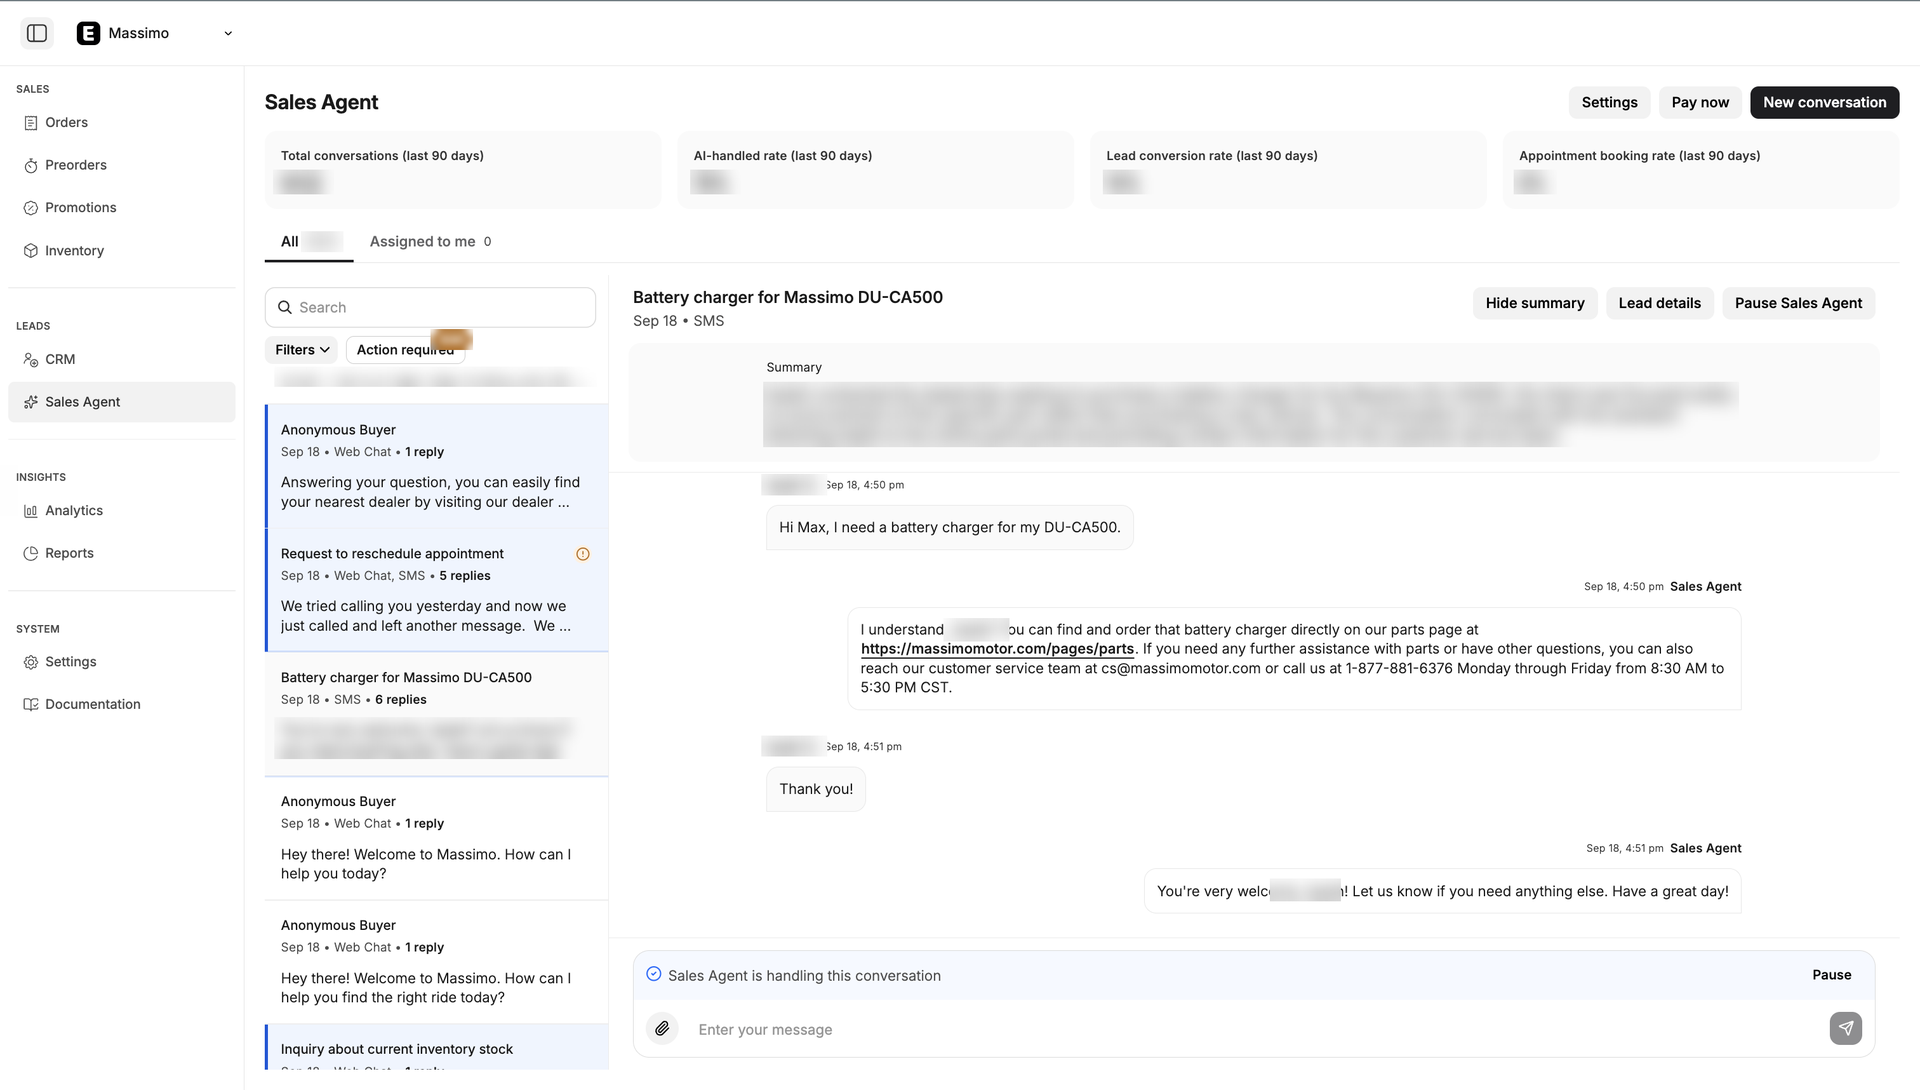Click the Settings gear icon in sidebar
The image size is (1920, 1090).
point(31,663)
